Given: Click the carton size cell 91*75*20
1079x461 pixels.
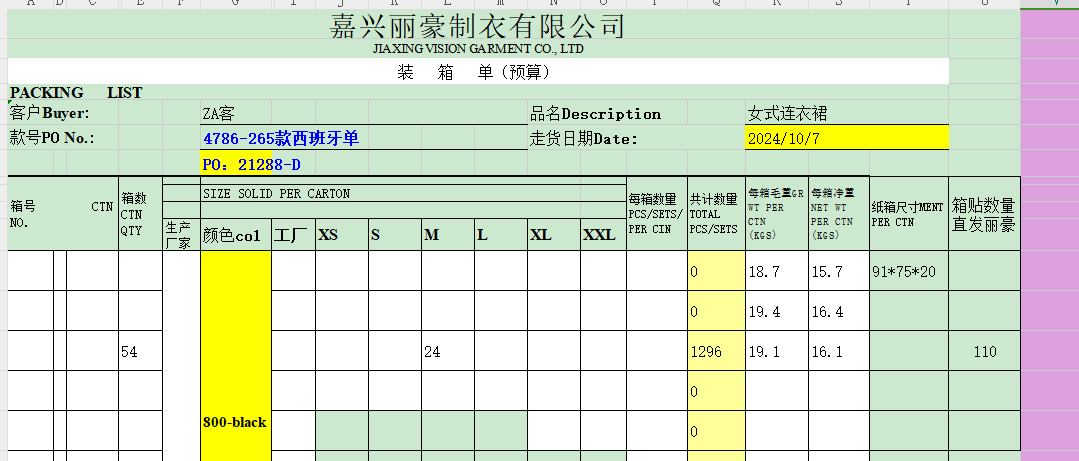Looking at the screenshot, I should (908, 272).
